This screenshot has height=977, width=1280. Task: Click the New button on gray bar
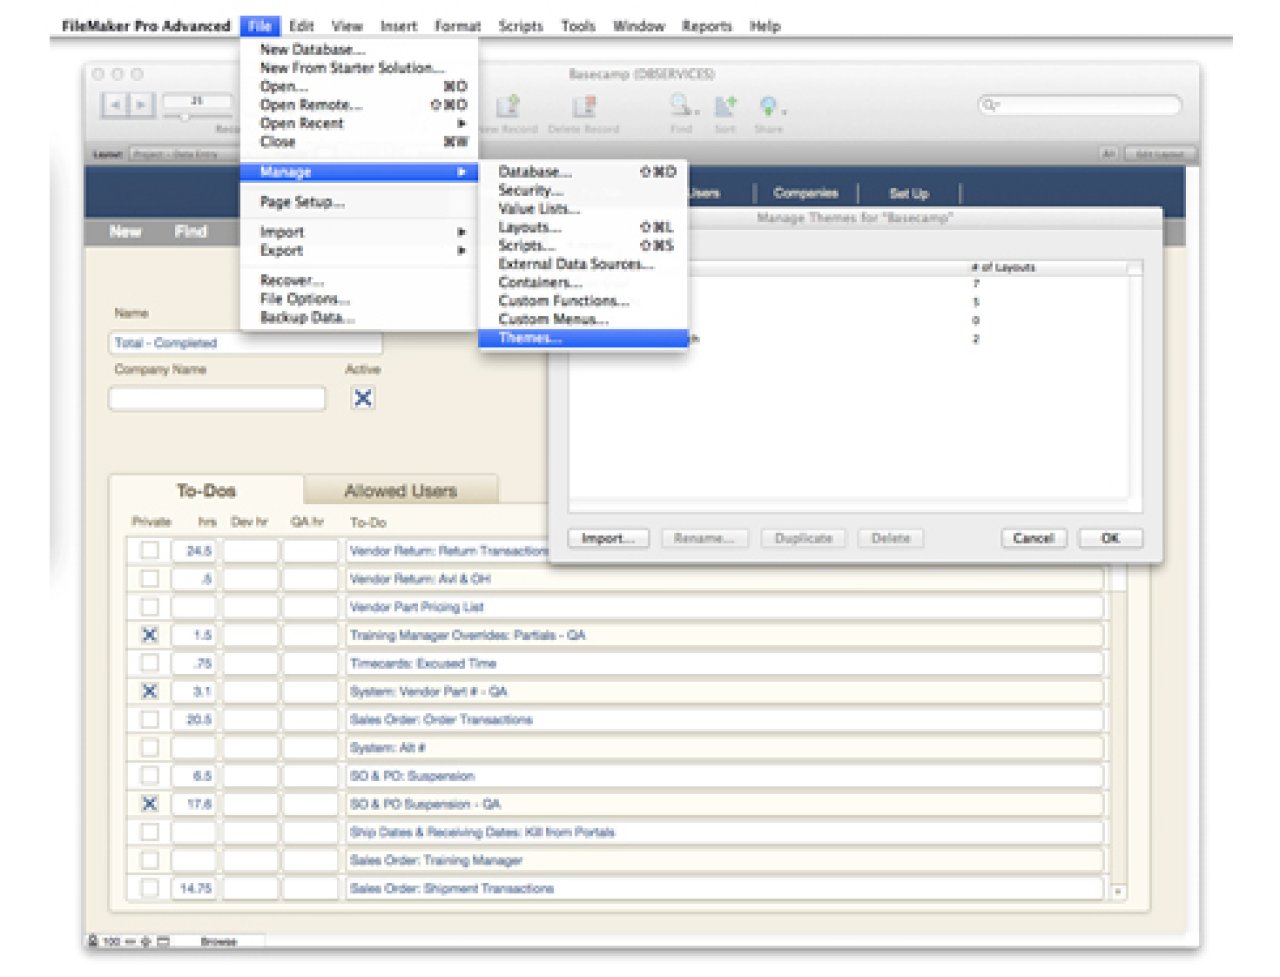125,232
